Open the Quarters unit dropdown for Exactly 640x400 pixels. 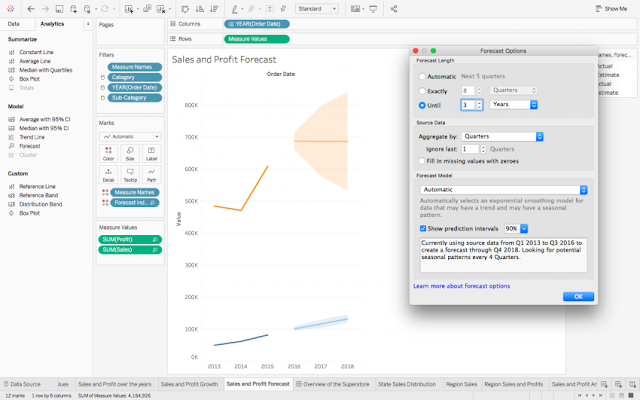coord(513,90)
